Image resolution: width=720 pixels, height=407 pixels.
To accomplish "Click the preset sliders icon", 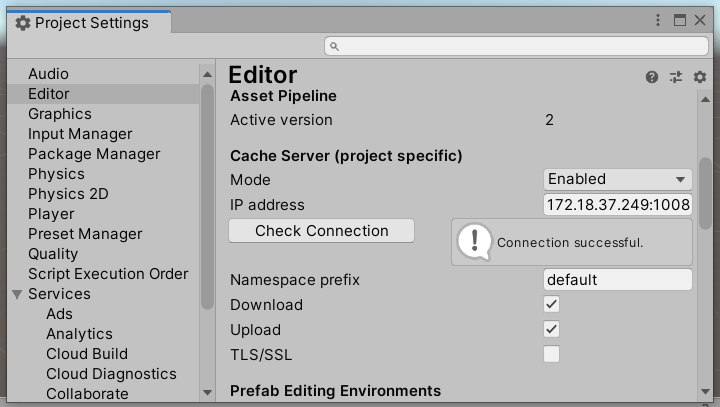I will tap(676, 77).
